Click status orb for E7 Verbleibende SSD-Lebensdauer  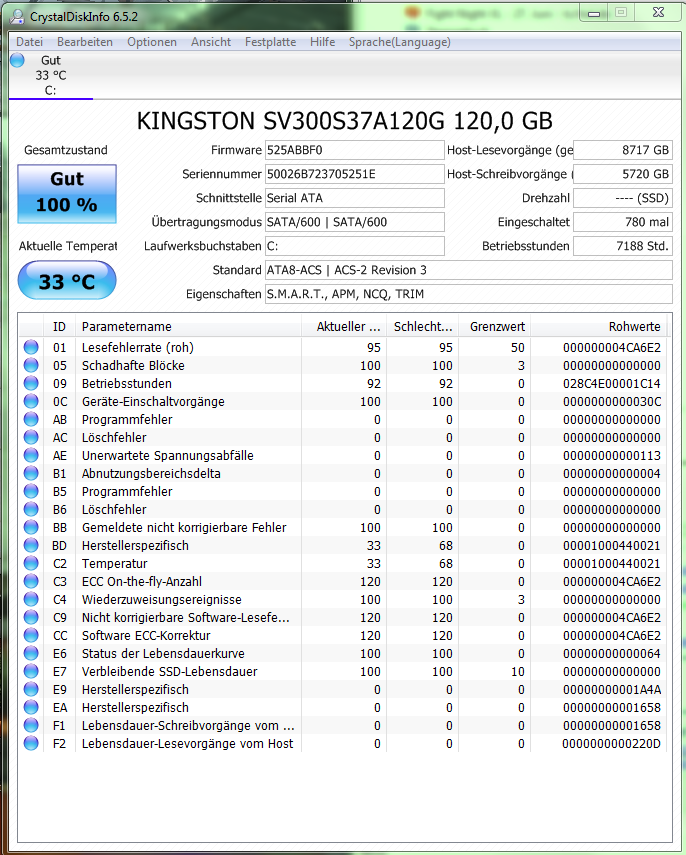pos(31,671)
